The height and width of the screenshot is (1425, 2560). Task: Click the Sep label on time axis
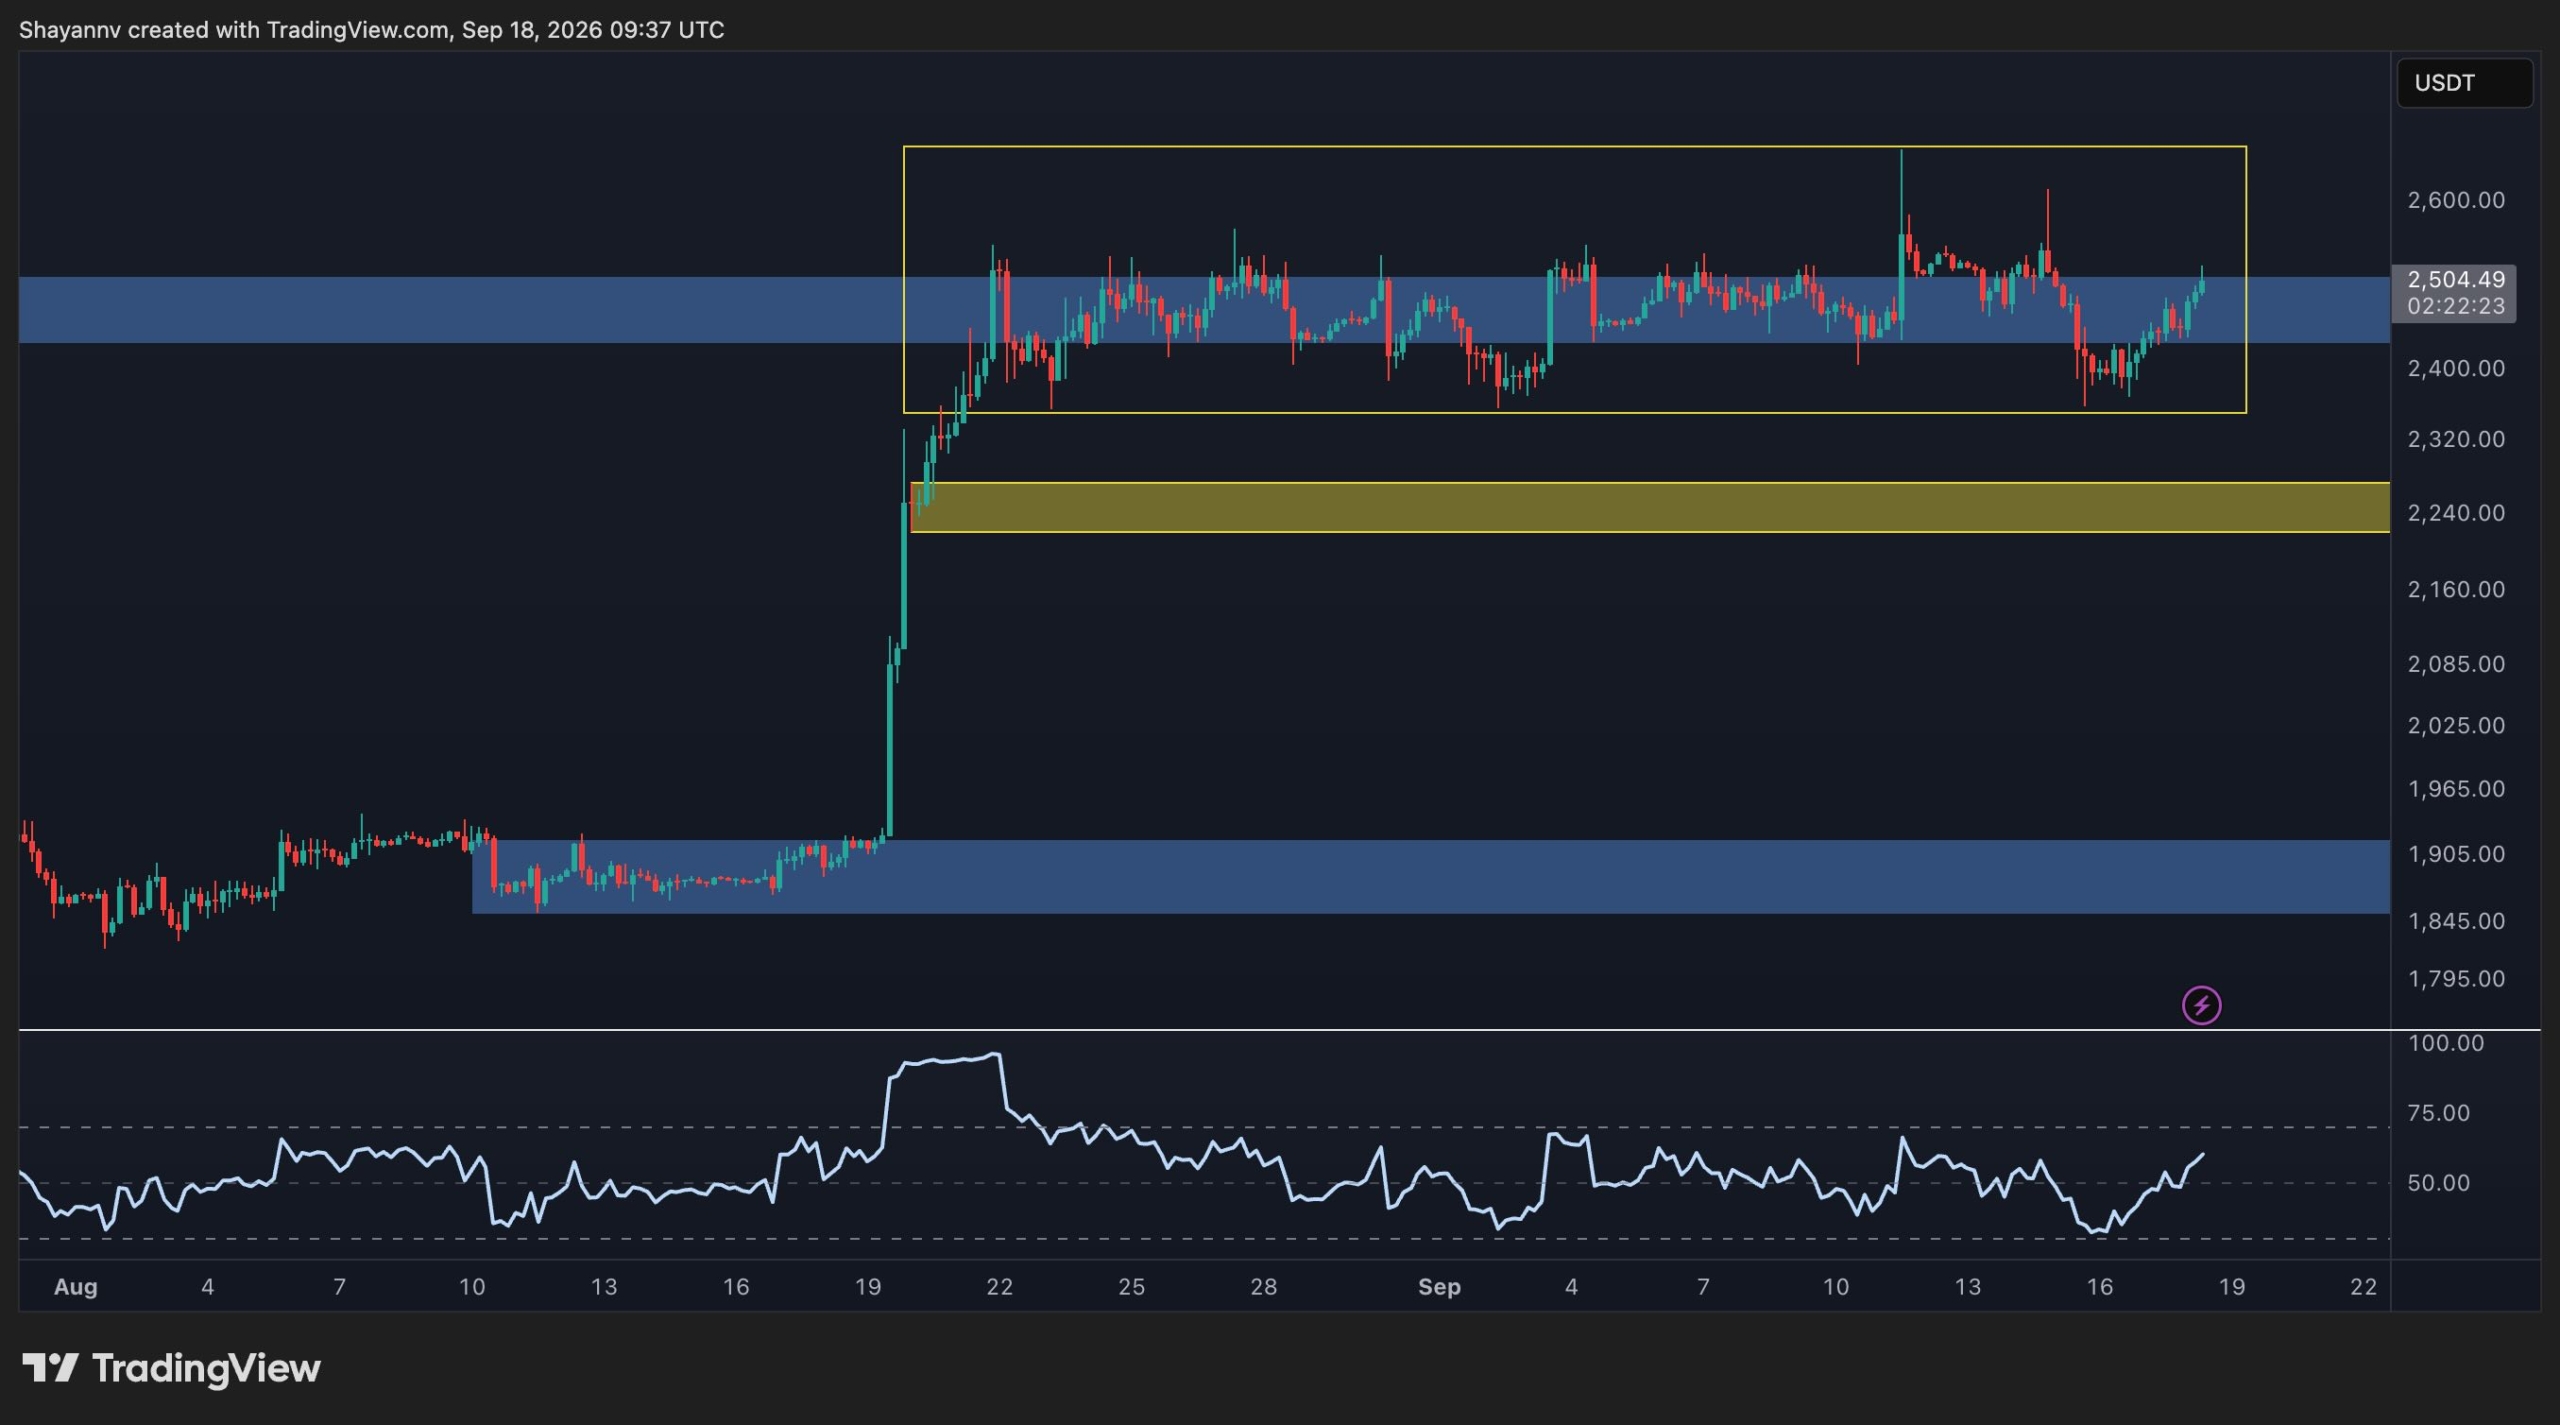point(1439,1287)
